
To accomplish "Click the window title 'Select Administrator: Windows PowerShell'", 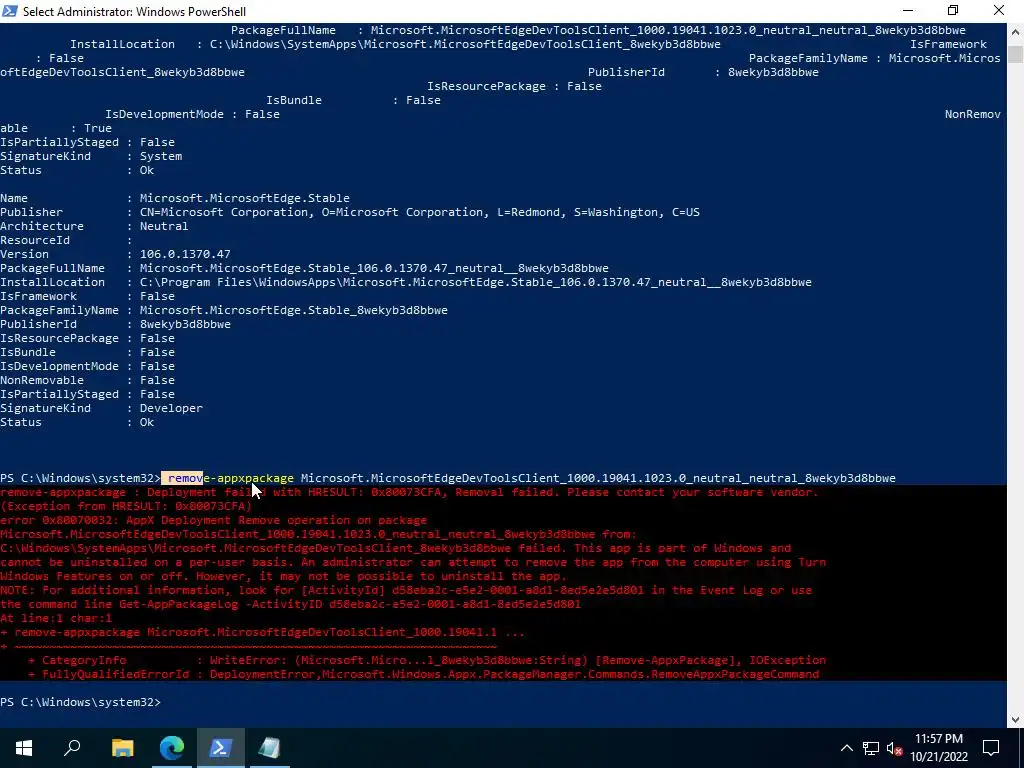I will [x=135, y=11].
